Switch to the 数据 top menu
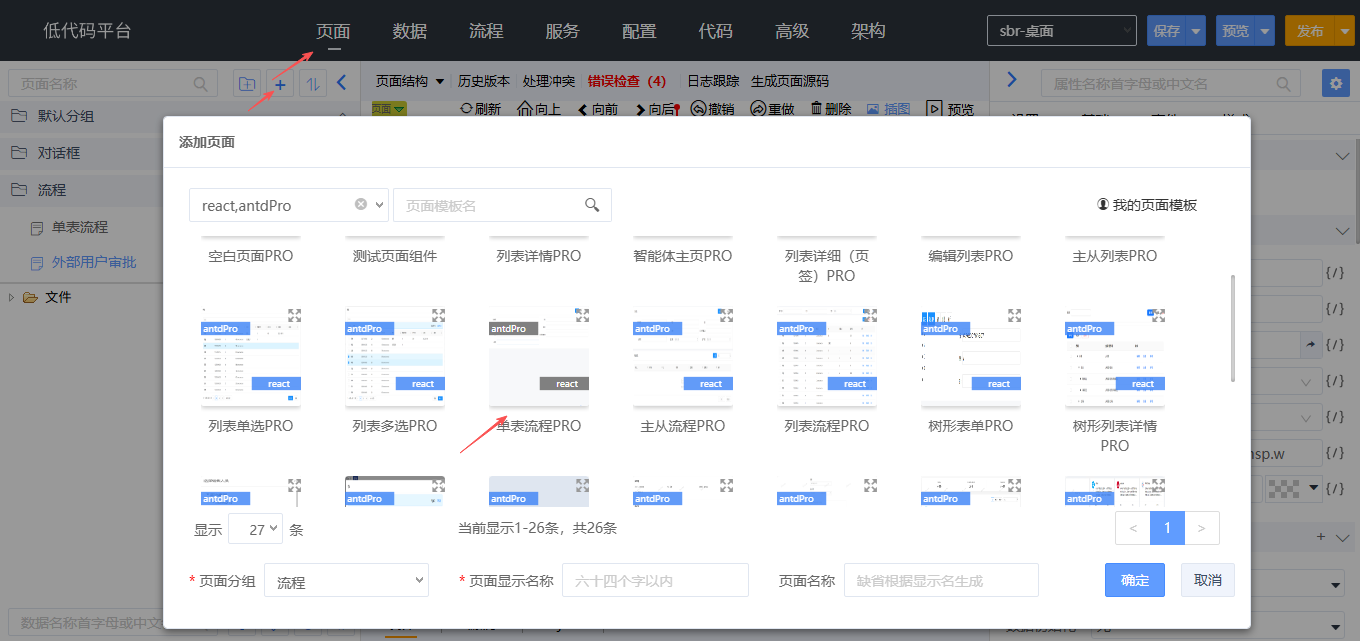The image size is (1360, 641). click(410, 31)
